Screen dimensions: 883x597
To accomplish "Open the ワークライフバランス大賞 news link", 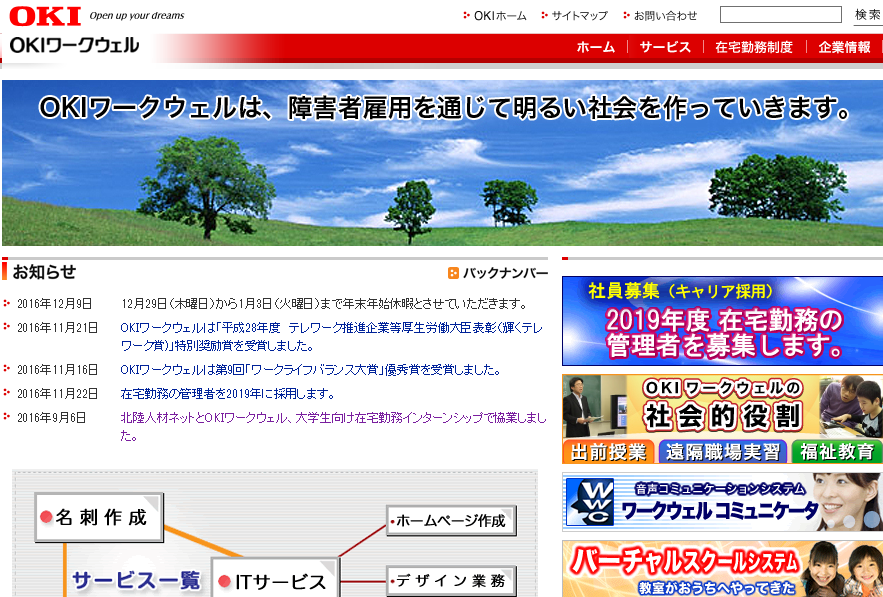I will click(x=310, y=370).
